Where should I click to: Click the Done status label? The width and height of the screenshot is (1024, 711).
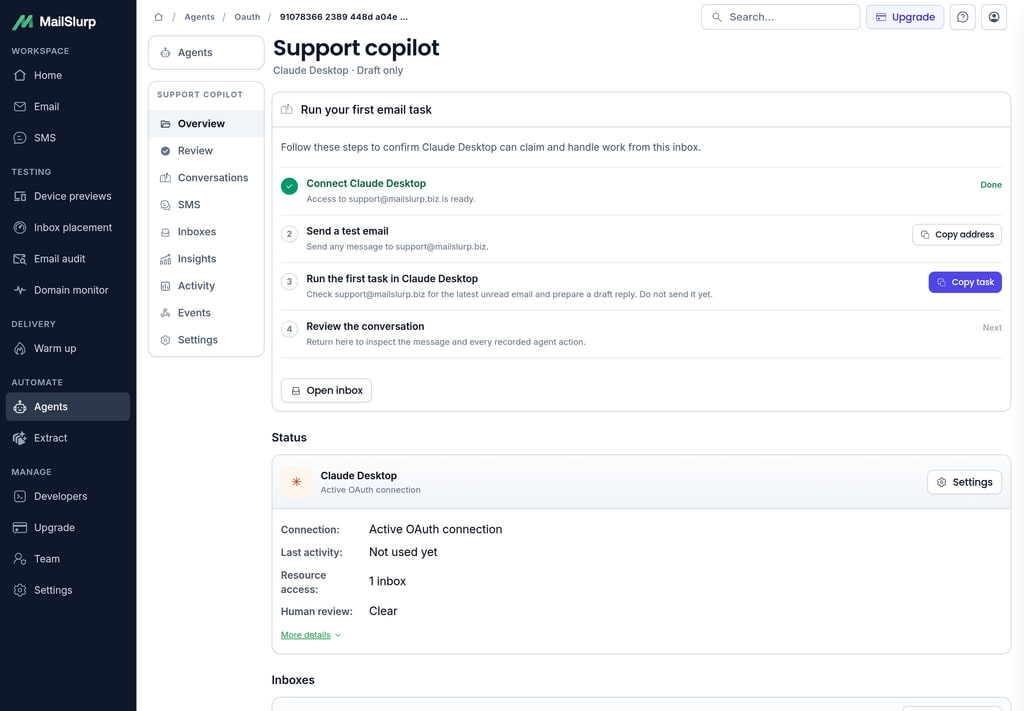991,185
